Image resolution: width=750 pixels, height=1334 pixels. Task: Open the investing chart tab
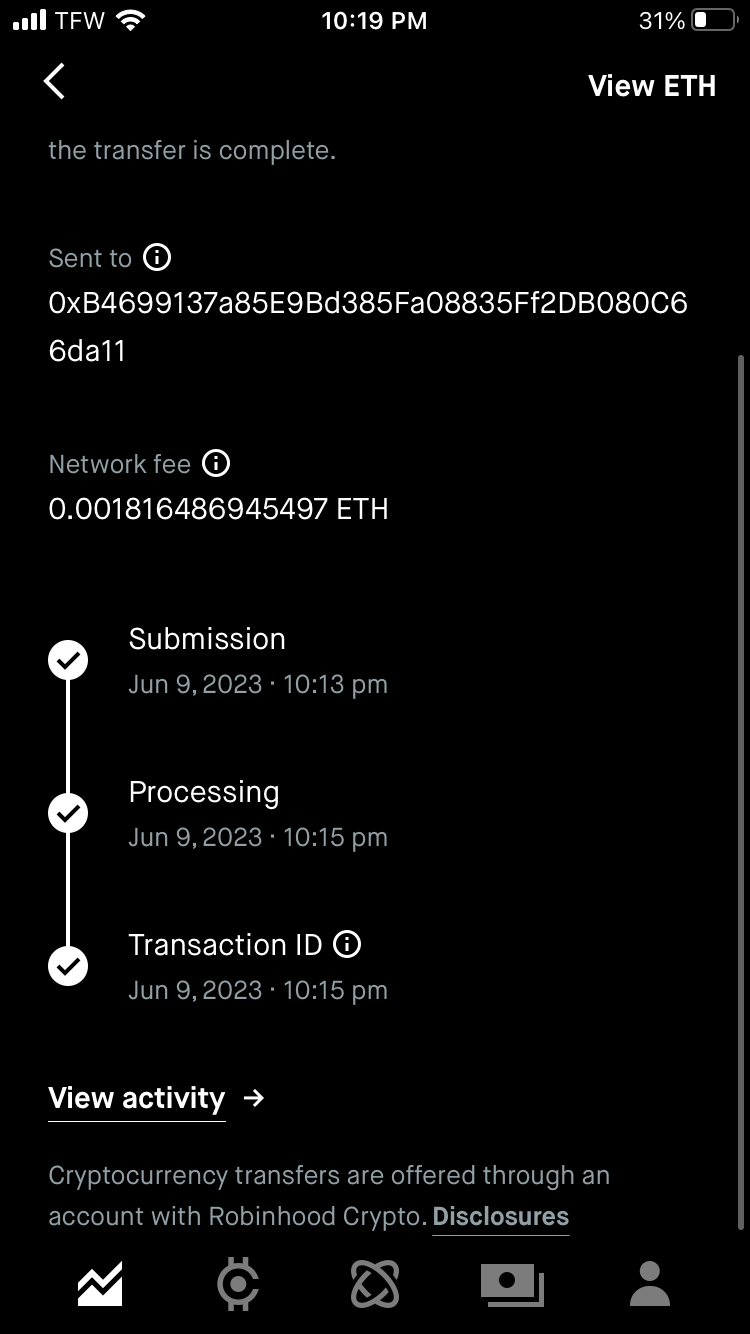(100, 1283)
